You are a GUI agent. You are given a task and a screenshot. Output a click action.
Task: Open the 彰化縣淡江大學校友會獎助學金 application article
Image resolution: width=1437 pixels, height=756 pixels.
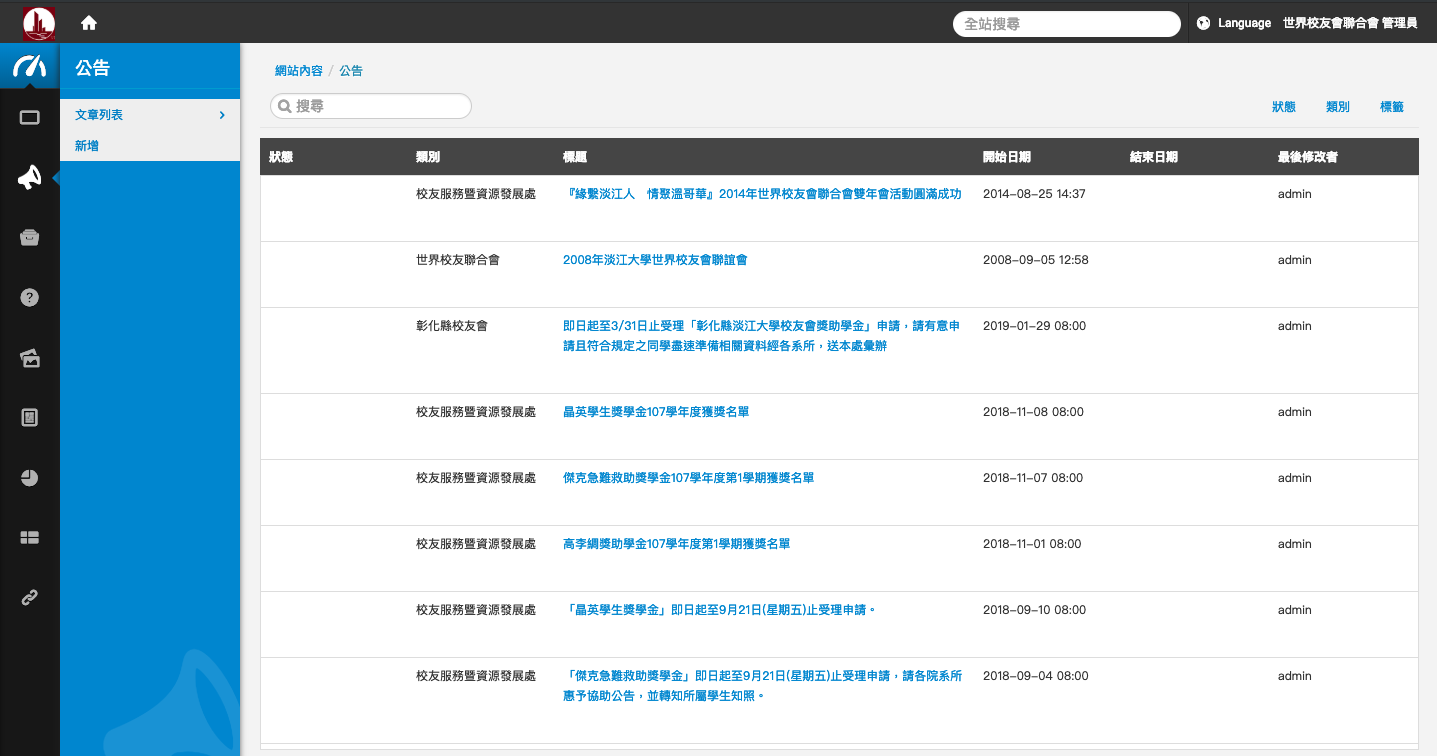click(x=762, y=336)
